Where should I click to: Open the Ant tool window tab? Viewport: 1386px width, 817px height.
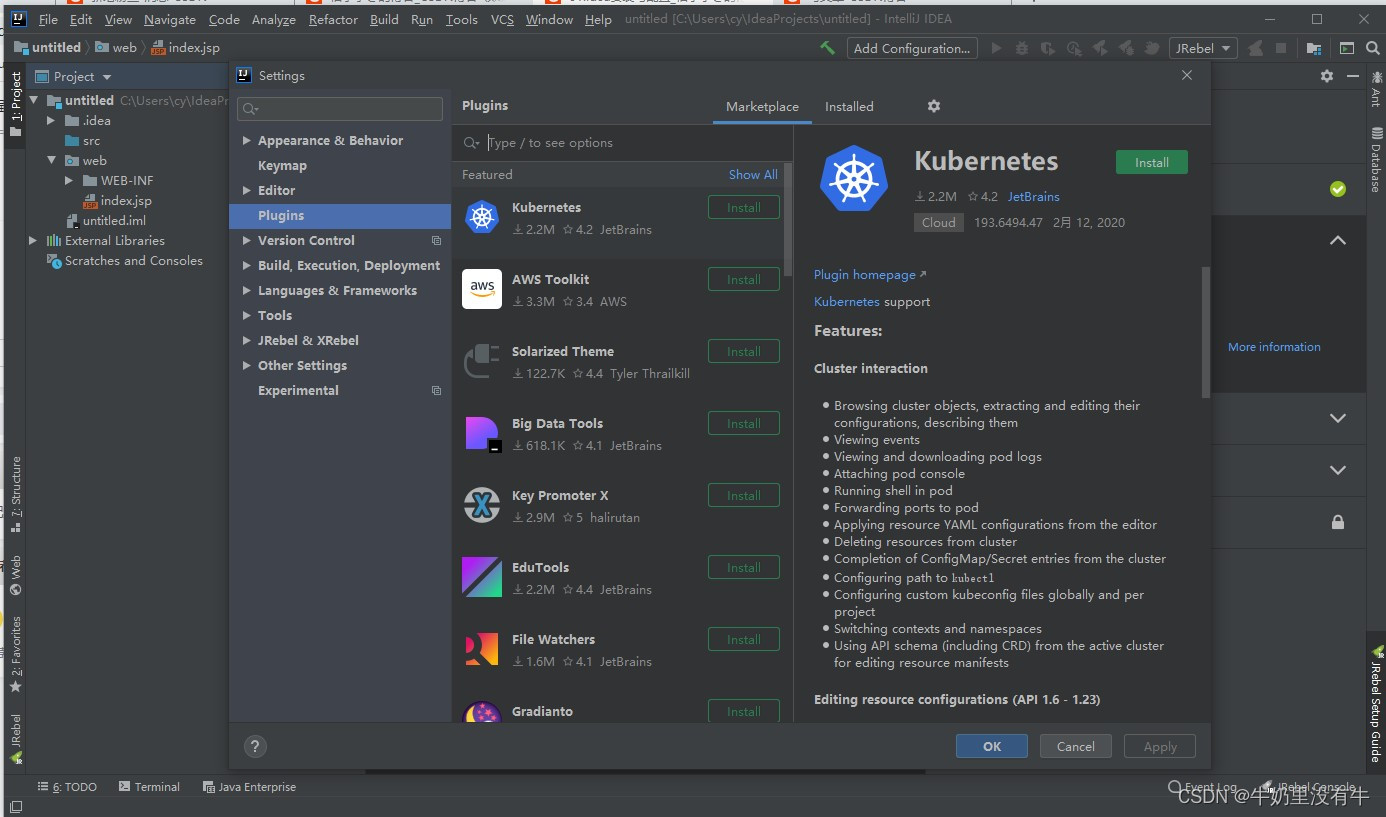[1375, 89]
